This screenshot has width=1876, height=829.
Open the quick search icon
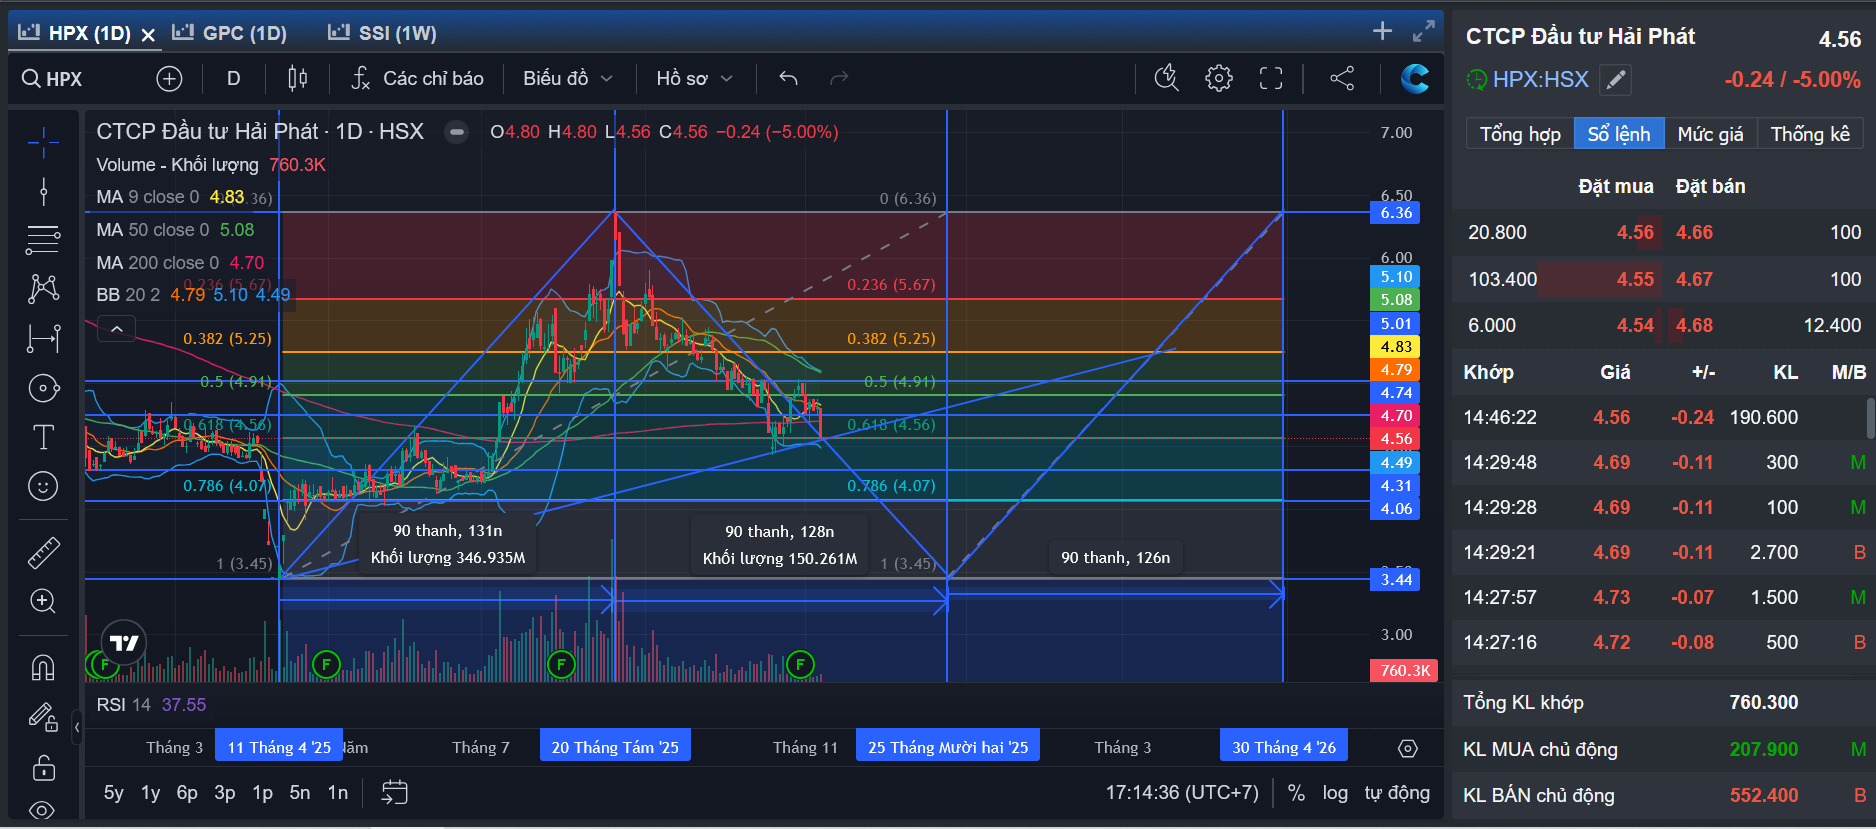click(x=1167, y=78)
